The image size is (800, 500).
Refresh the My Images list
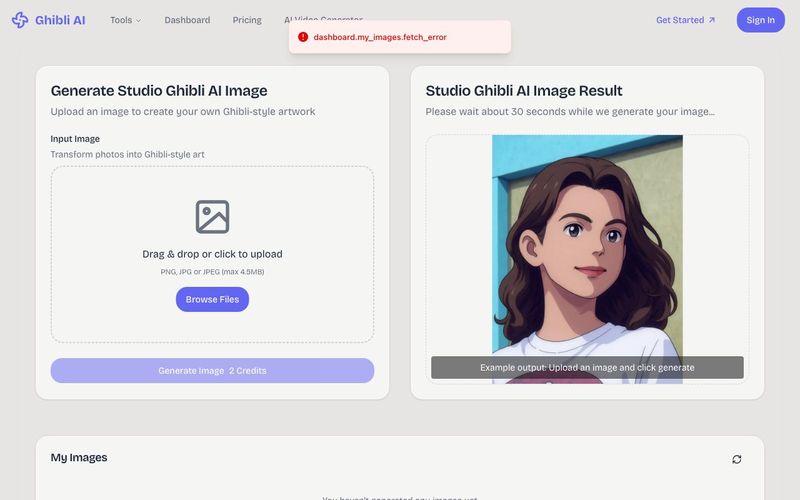(x=736, y=459)
